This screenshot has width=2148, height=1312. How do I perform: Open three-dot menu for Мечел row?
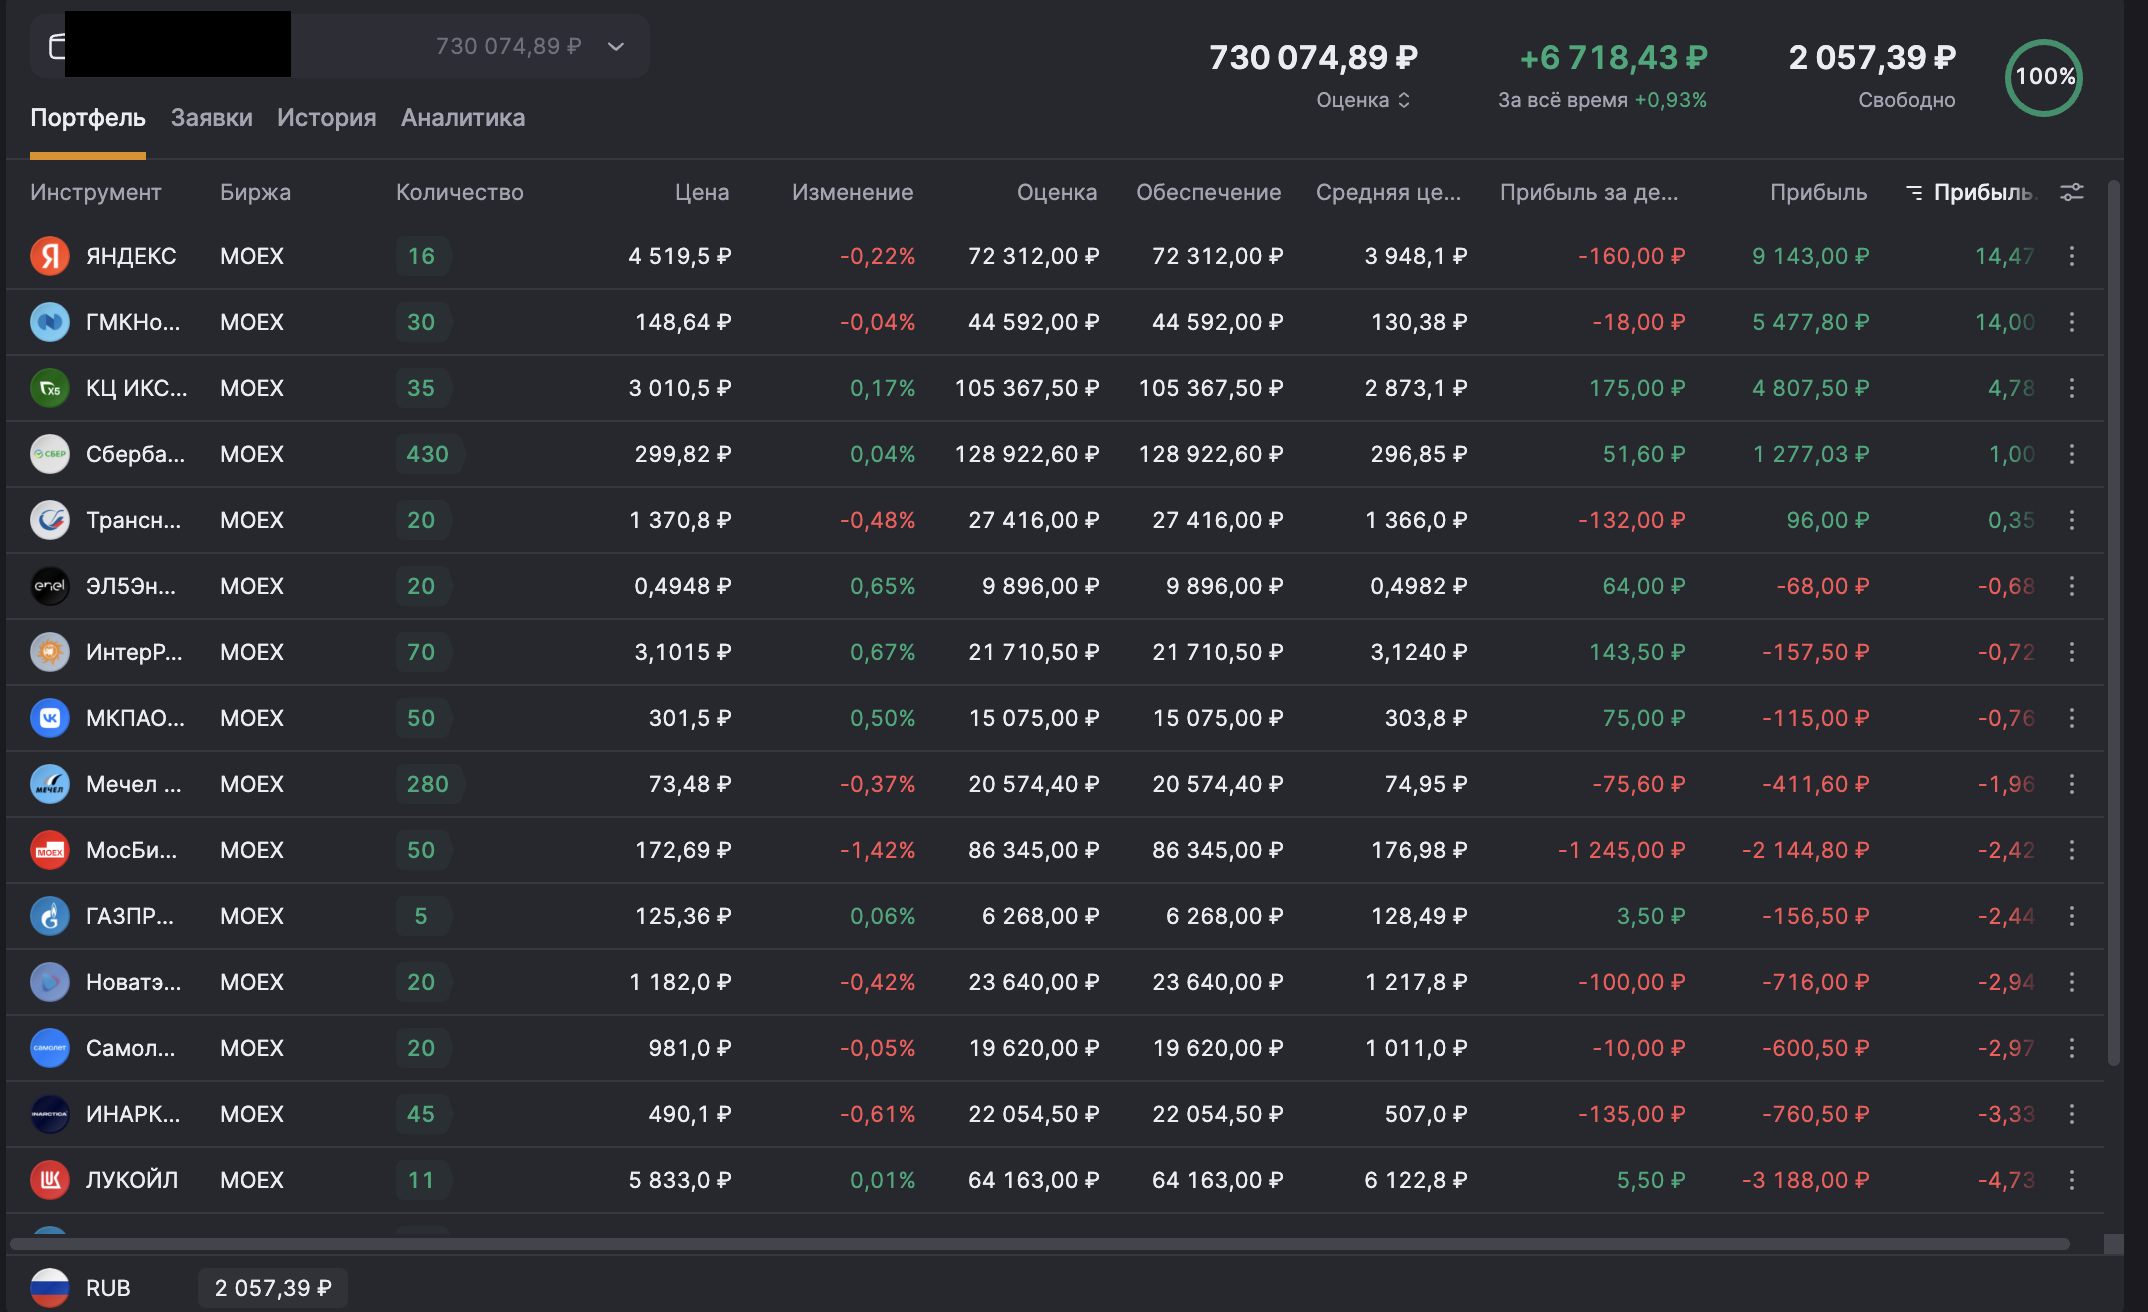[2072, 784]
